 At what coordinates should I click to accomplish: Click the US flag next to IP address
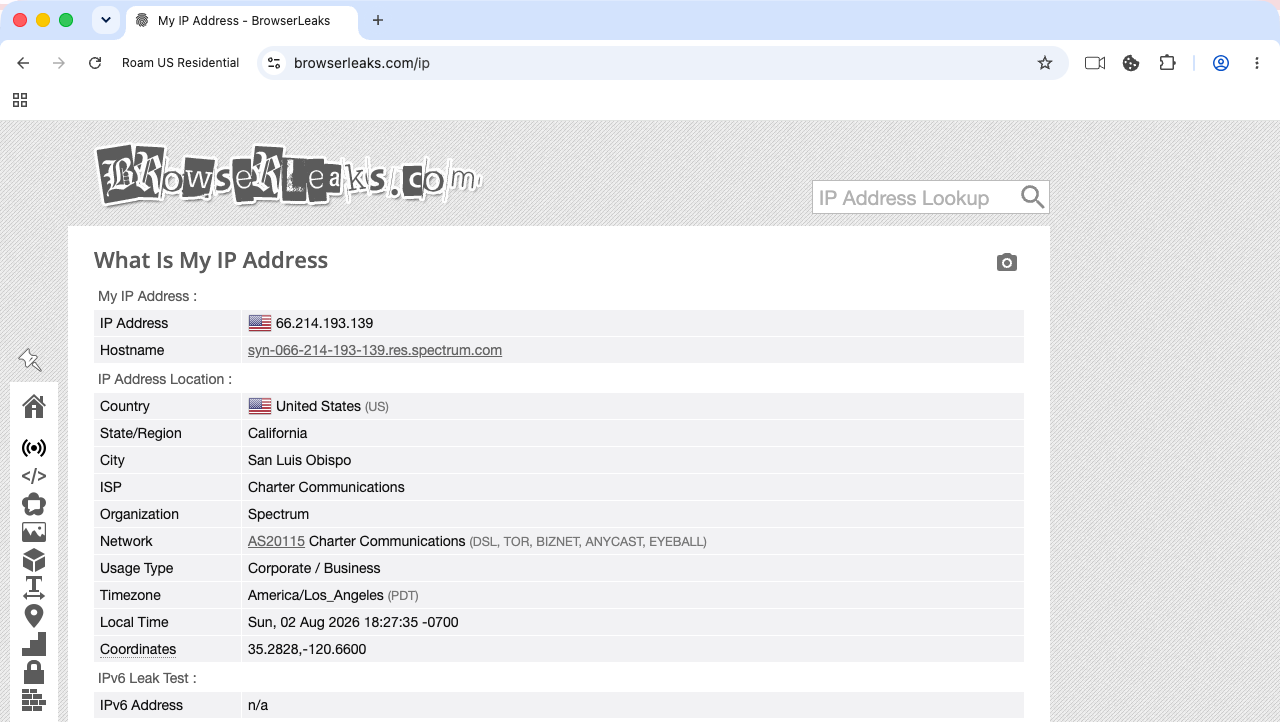tap(260, 323)
